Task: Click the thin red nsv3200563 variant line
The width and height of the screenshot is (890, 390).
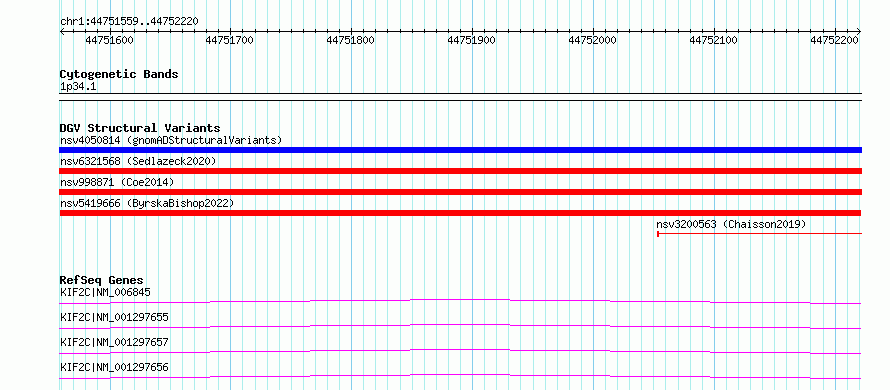Action: click(759, 233)
